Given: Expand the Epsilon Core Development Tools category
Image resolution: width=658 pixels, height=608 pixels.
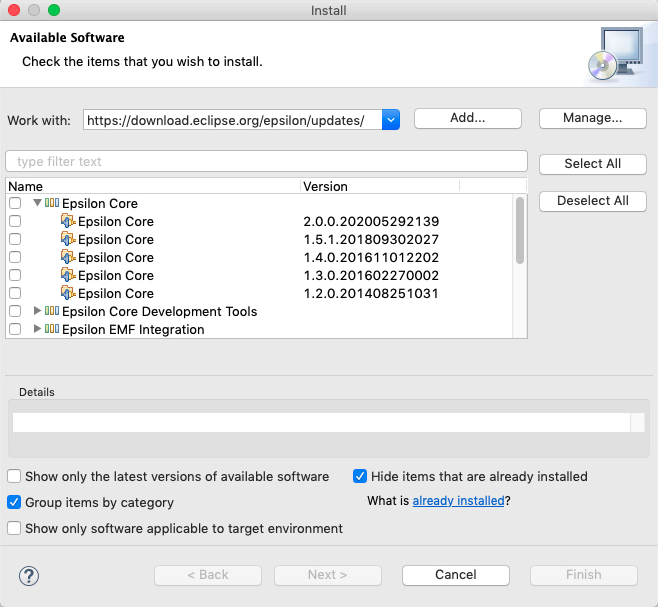Looking at the screenshot, I should pyautogui.click(x=38, y=311).
